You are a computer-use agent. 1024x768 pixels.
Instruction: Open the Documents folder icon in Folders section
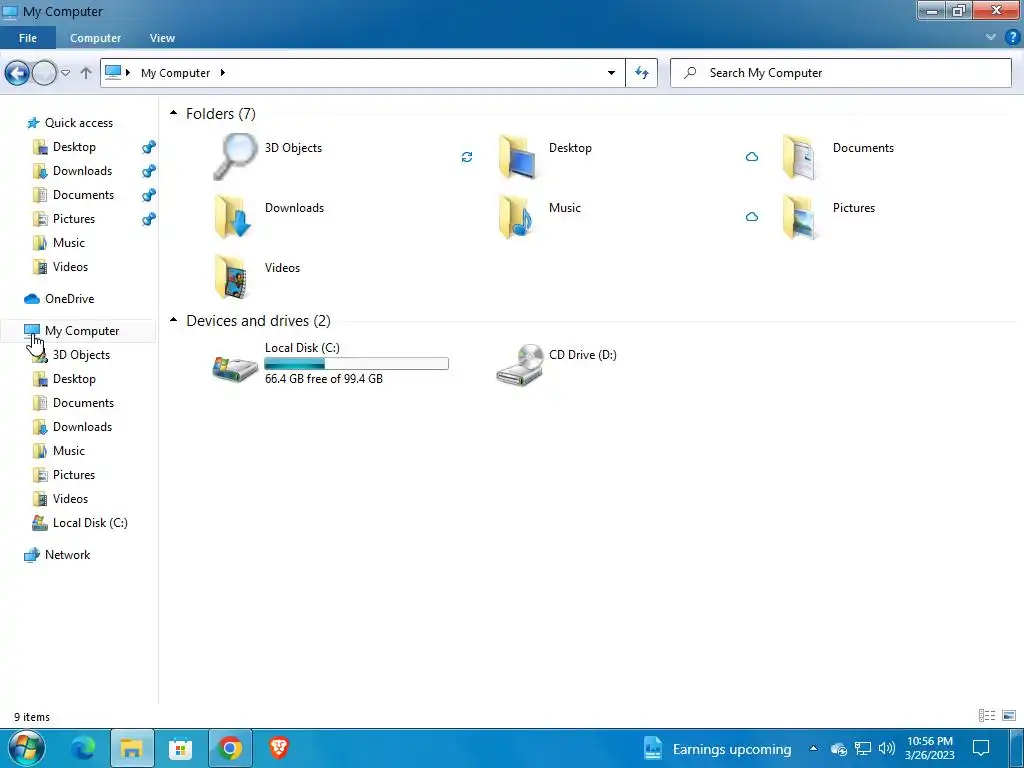[800, 157]
